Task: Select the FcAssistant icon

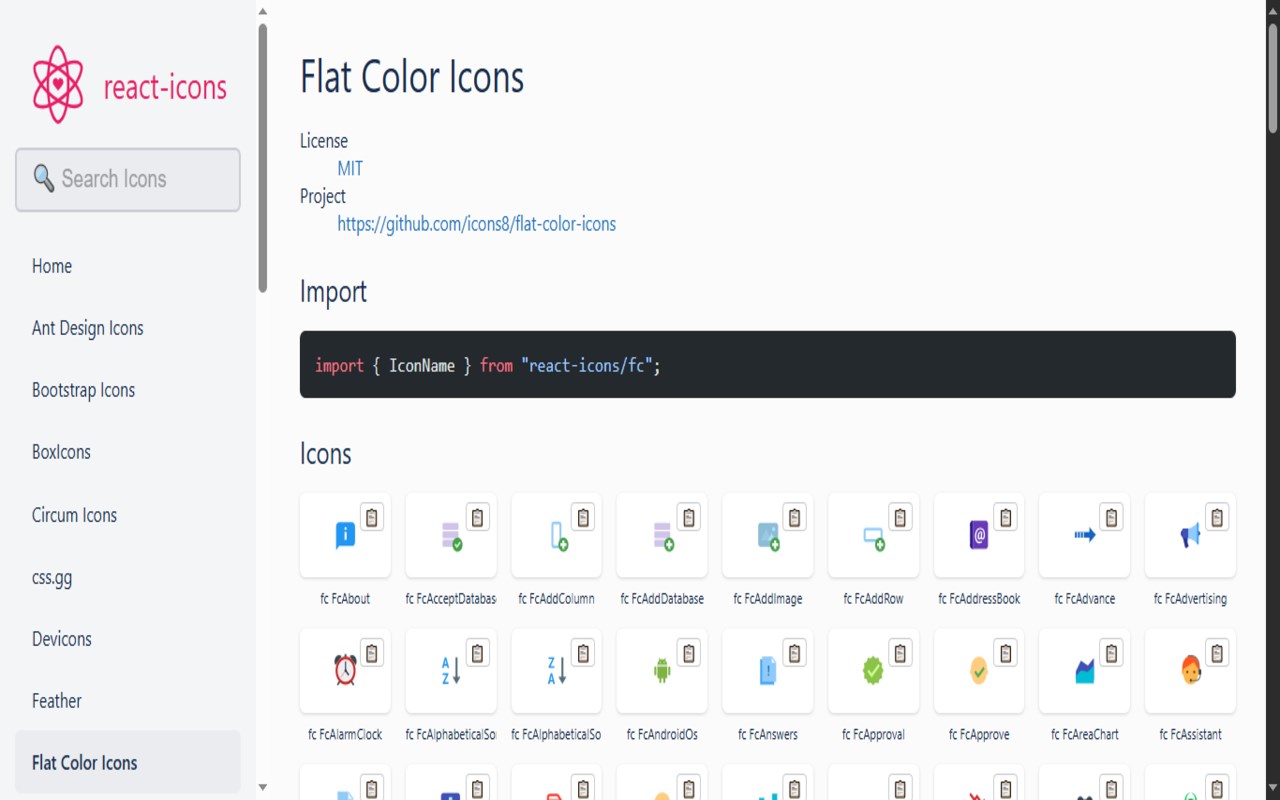Action: 1190,670
